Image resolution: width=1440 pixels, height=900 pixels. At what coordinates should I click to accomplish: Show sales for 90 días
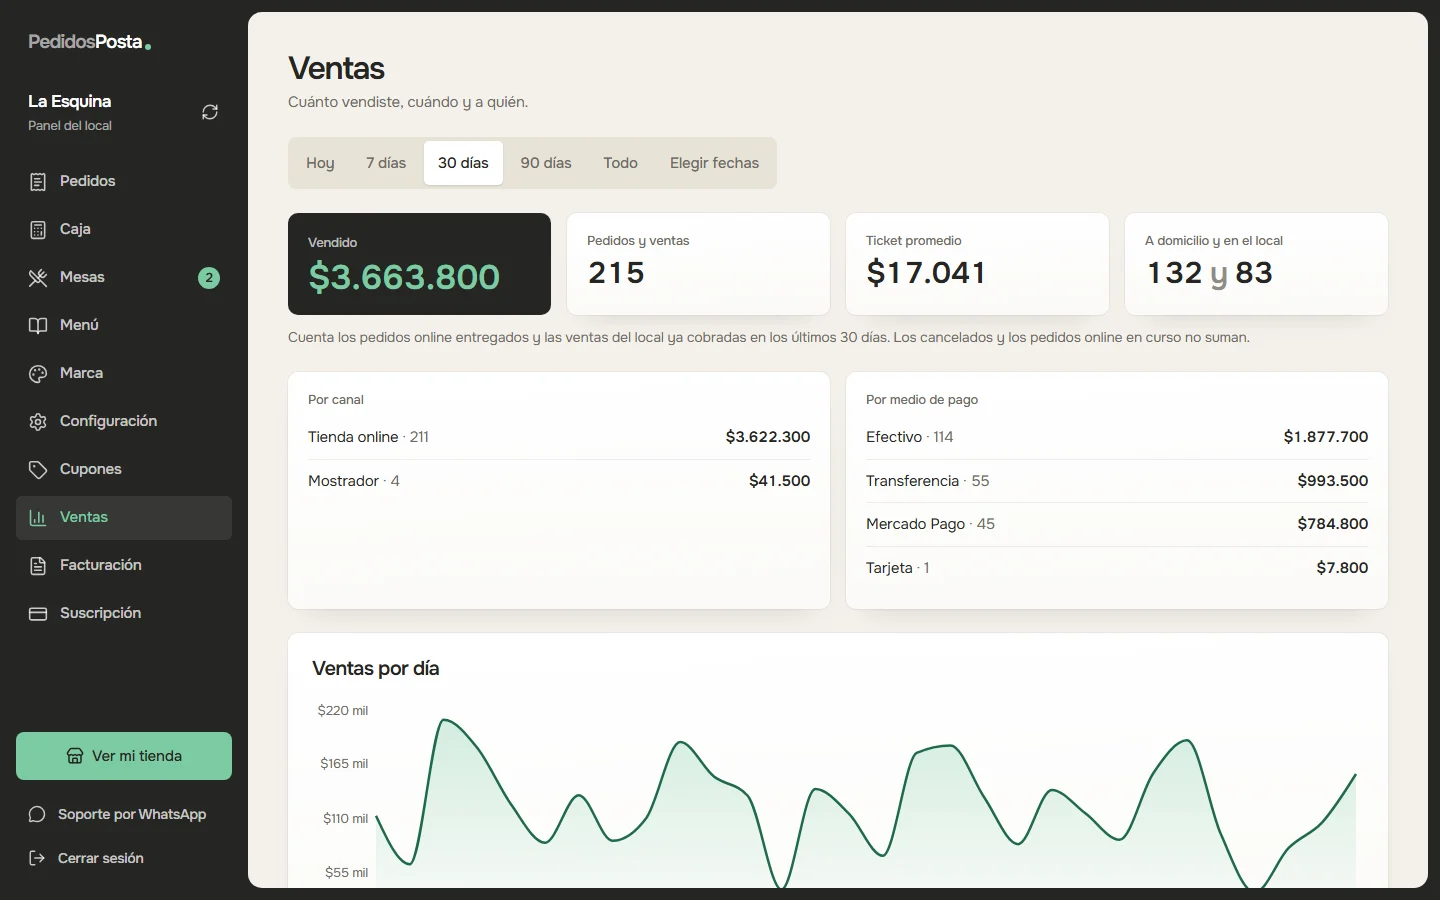pos(546,163)
